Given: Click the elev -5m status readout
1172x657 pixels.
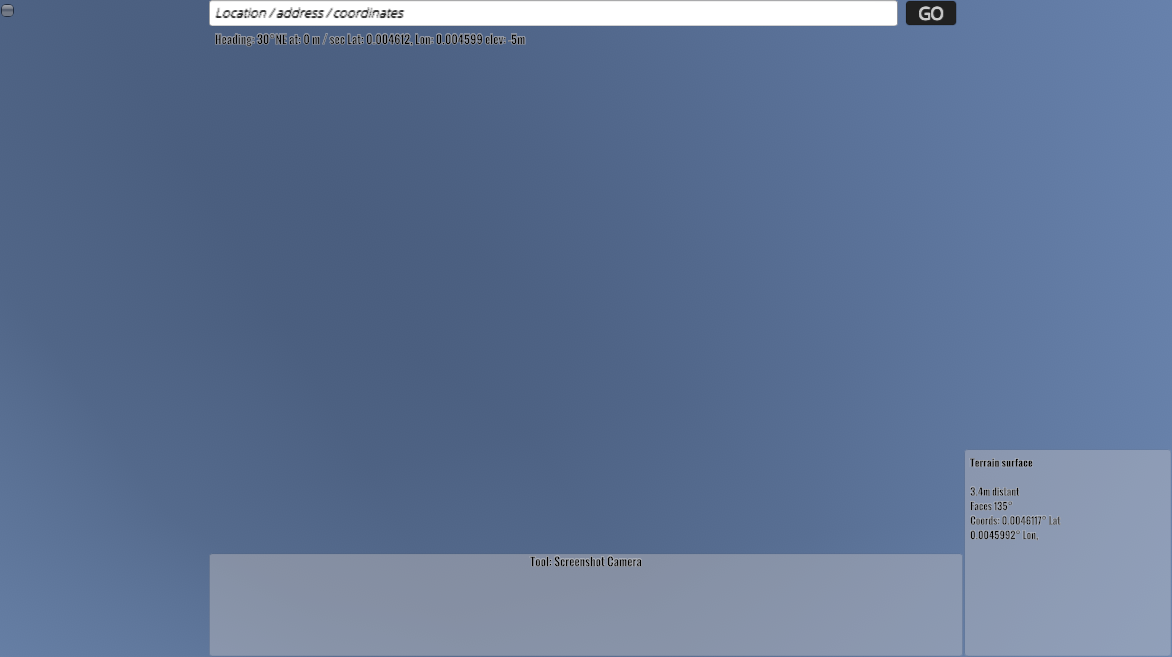Looking at the screenshot, I should pyautogui.click(x=506, y=40).
